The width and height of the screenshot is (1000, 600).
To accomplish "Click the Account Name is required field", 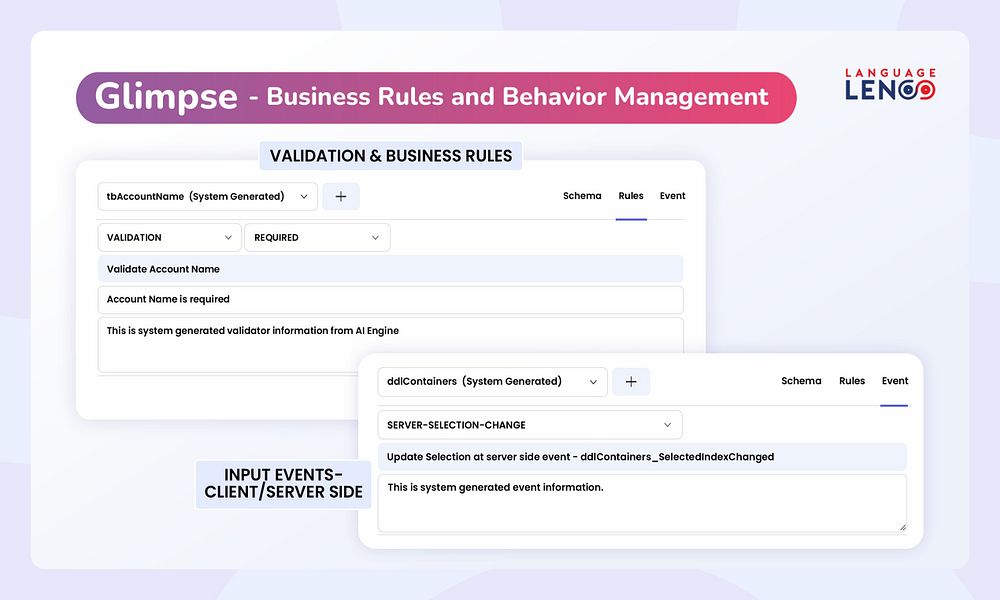I will pos(390,299).
